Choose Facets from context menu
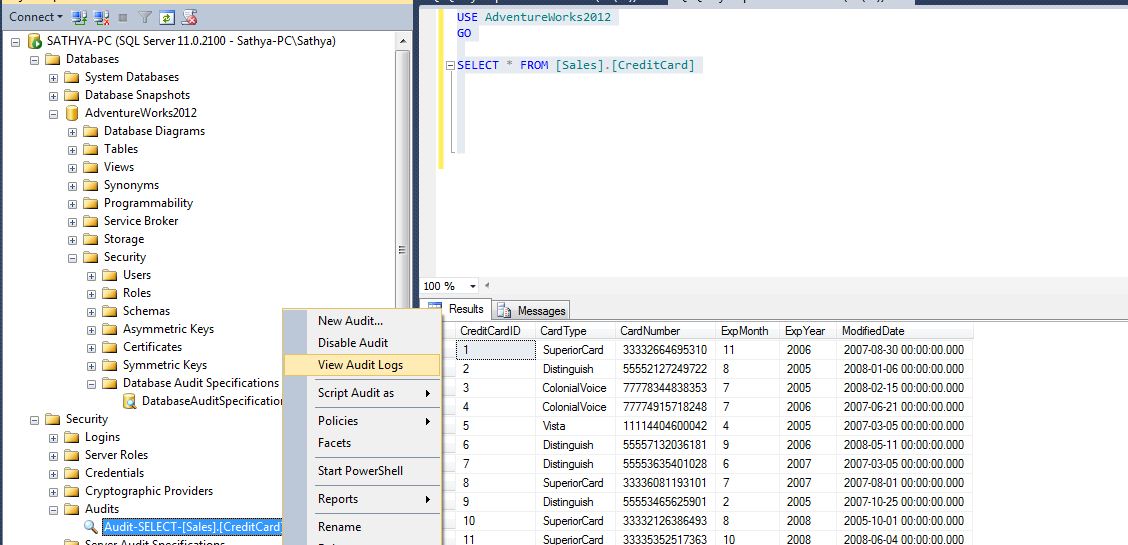1128x545 pixels. click(x=362, y=443)
